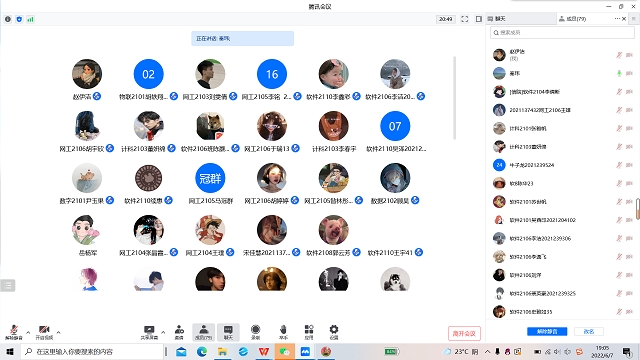
Task: Toggle unmute with the microphone button
Action: [x=14, y=332]
